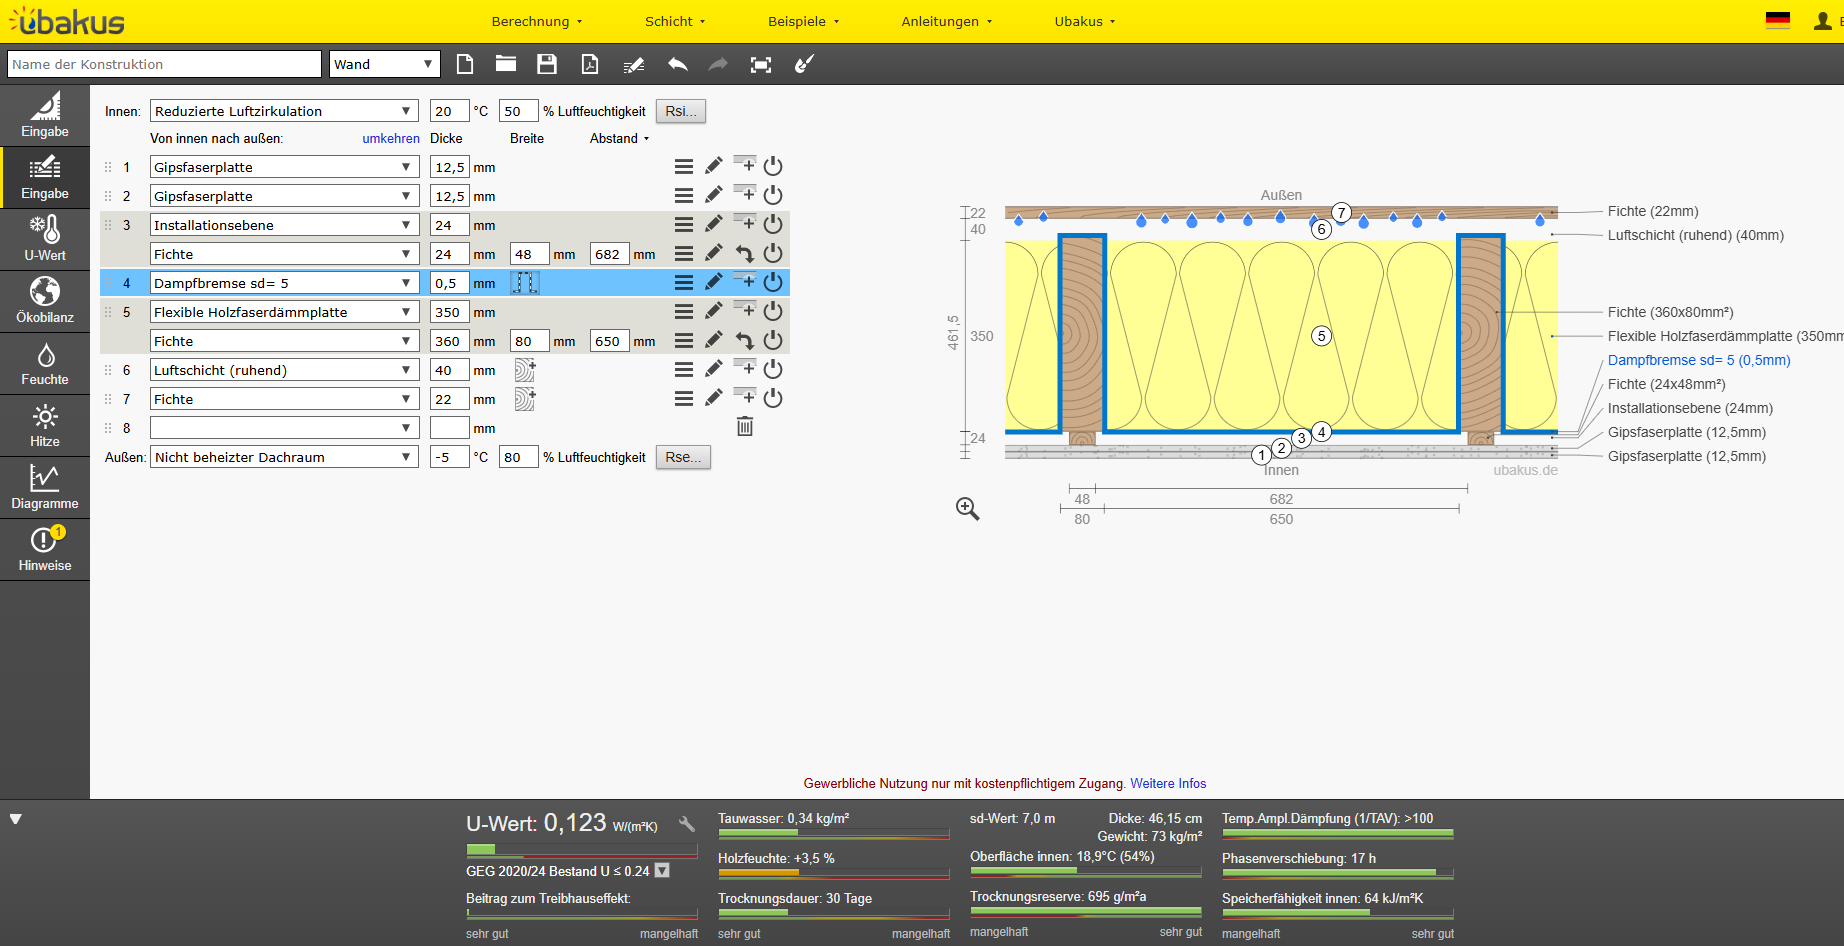Click the U-Wert rating bar
The height and width of the screenshot is (946, 1844).
(582, 850)
